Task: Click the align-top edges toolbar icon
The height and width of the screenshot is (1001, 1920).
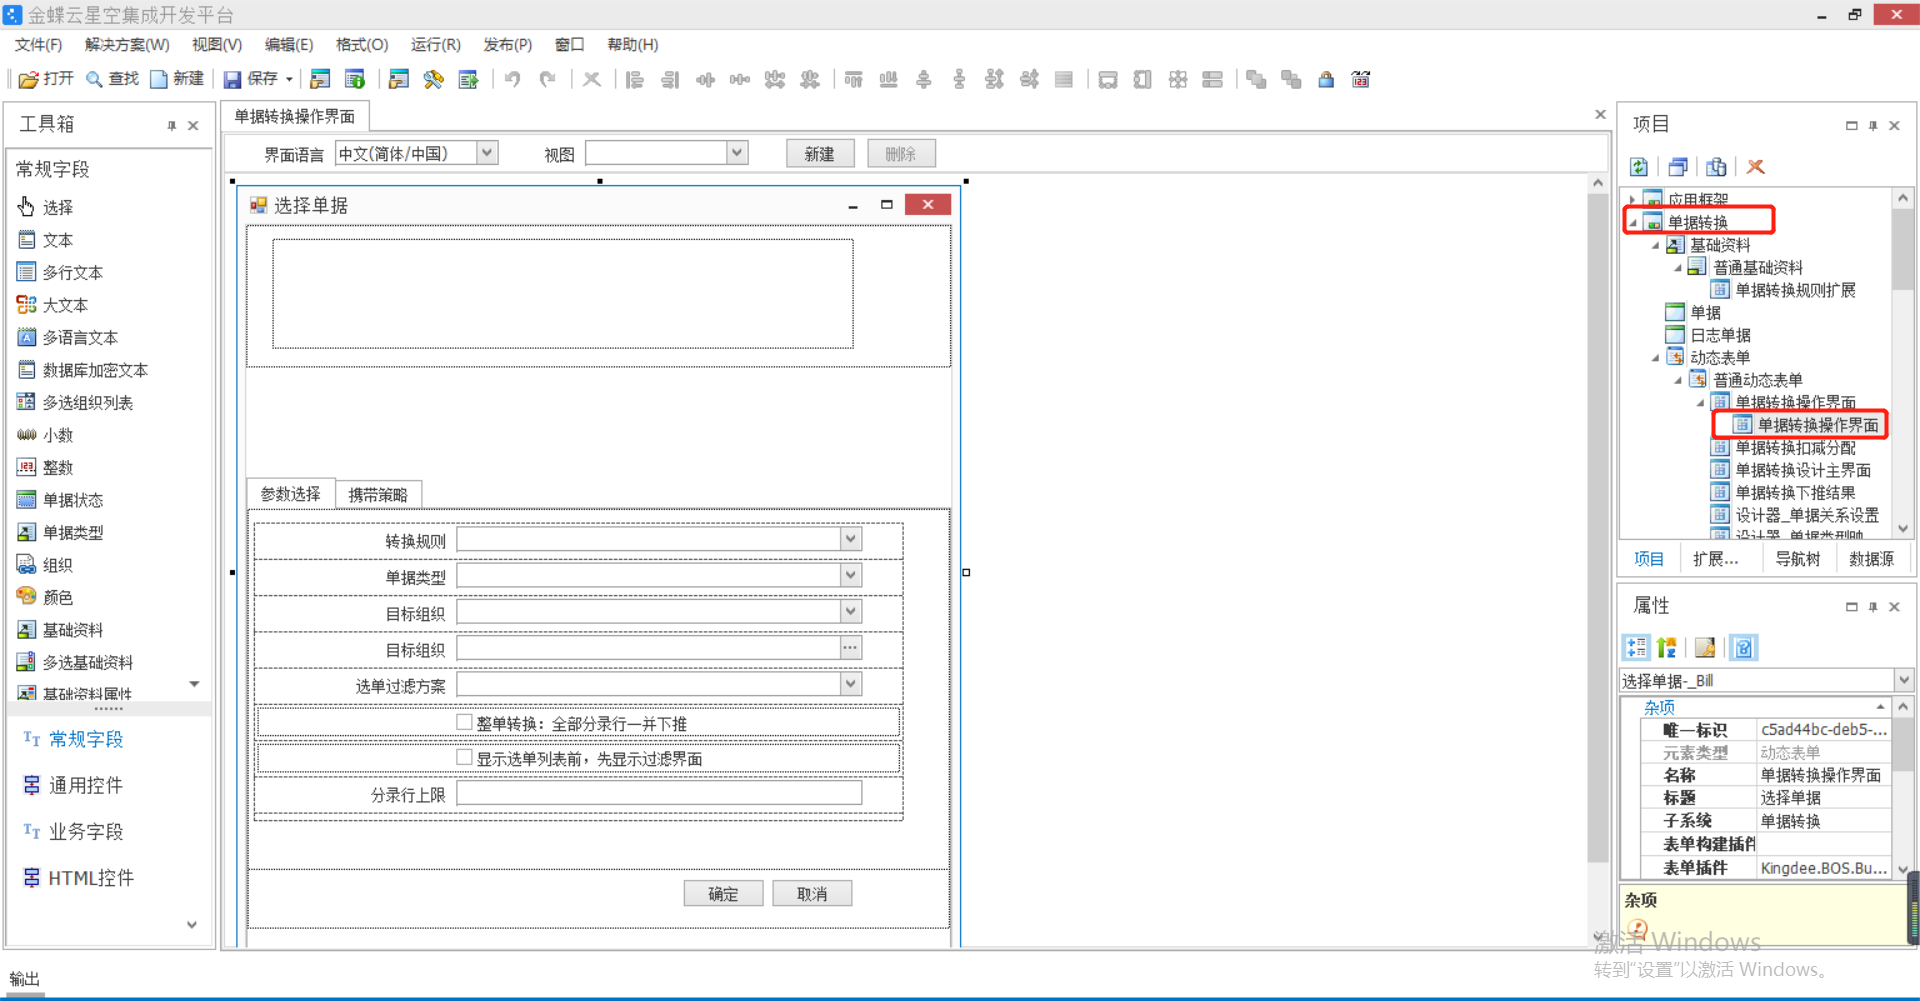Action: (x=853, y=79)
